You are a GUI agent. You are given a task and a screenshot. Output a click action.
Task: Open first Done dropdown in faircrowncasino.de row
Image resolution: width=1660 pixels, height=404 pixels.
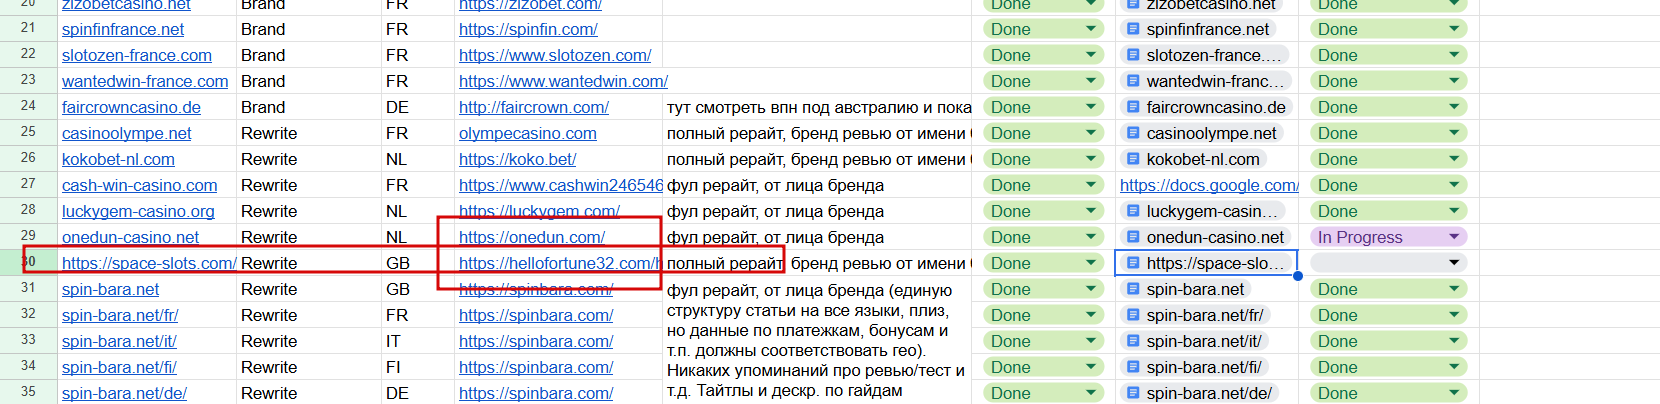click(x=1044, y=107)
